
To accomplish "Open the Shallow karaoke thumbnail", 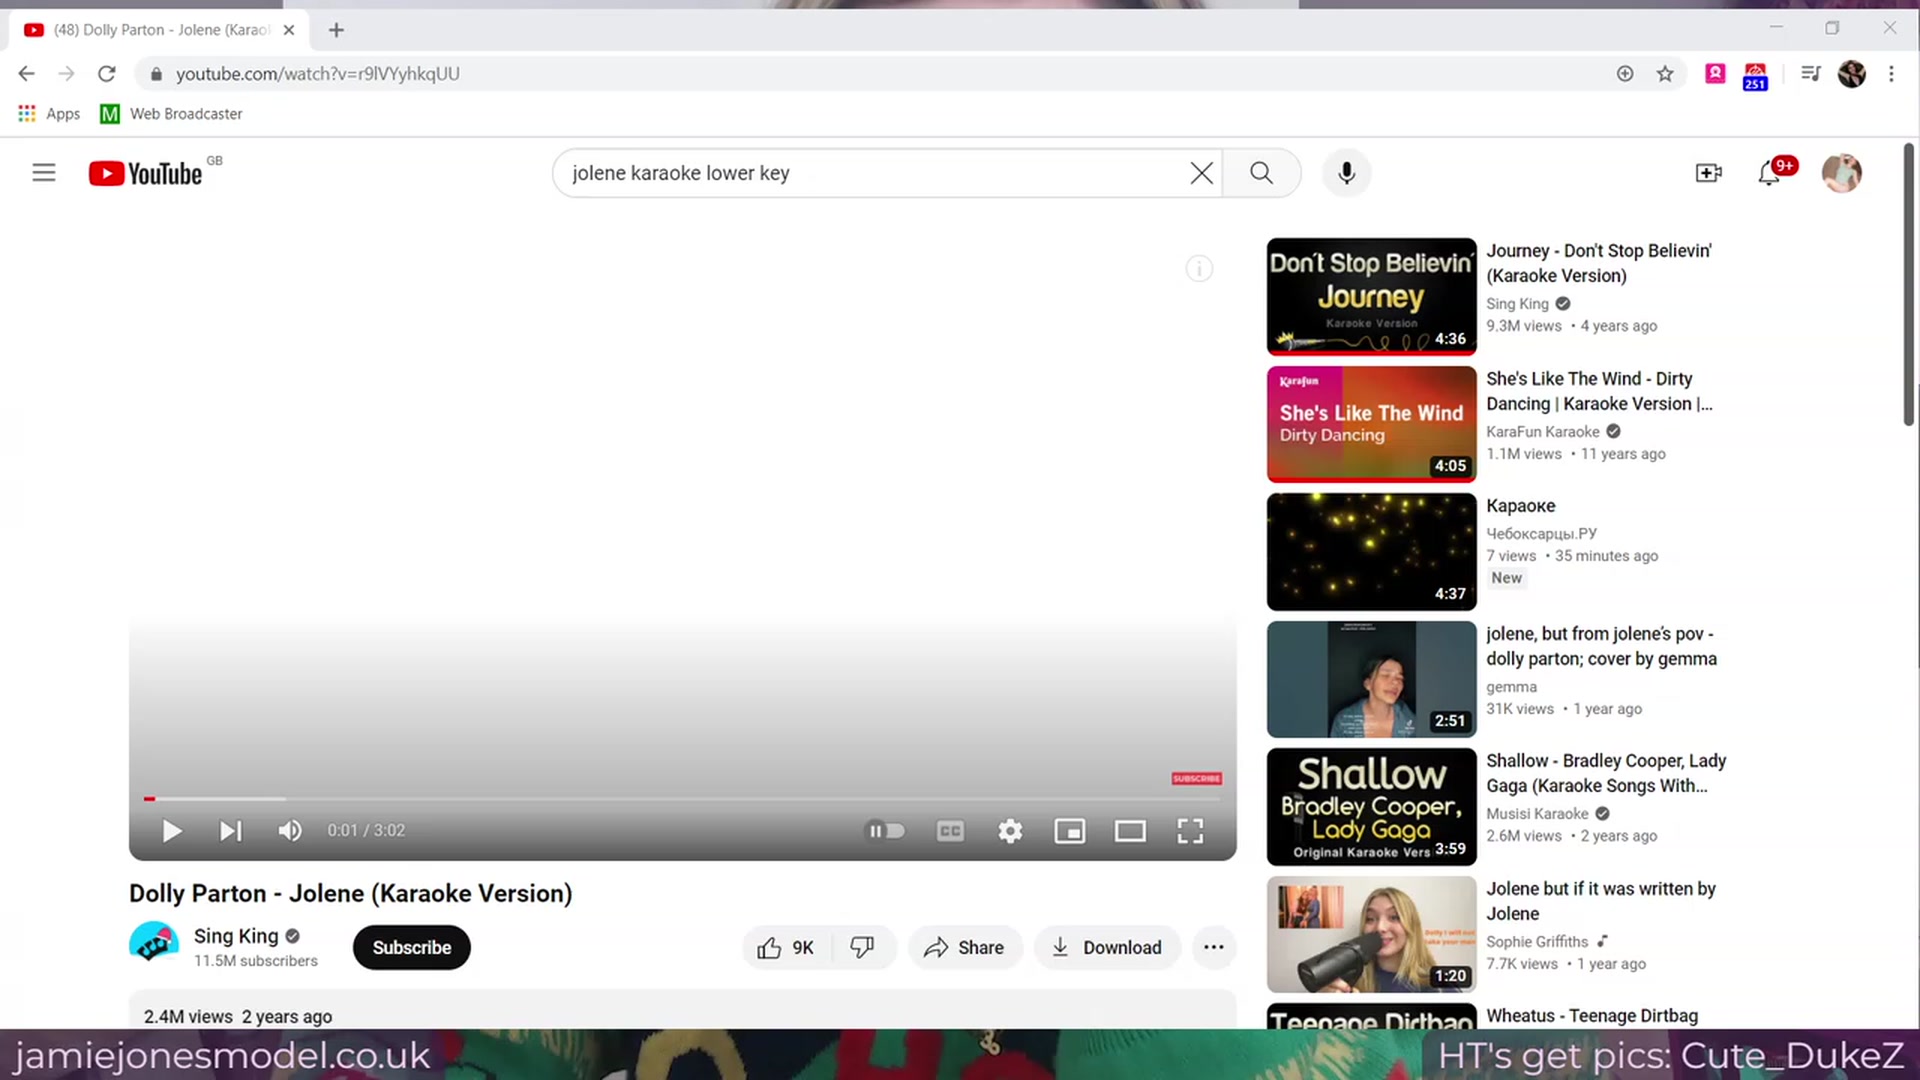I will coord(1371,807).
